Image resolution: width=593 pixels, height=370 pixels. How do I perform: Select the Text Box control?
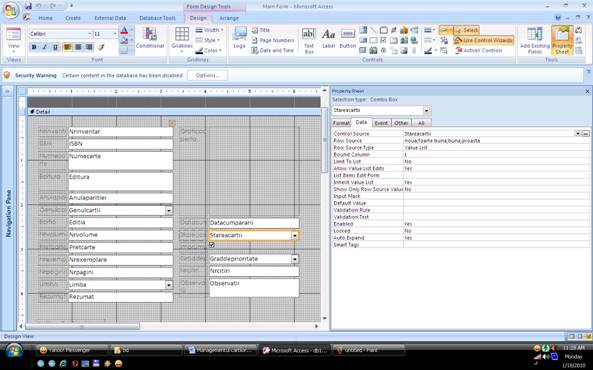coord(309,40)
